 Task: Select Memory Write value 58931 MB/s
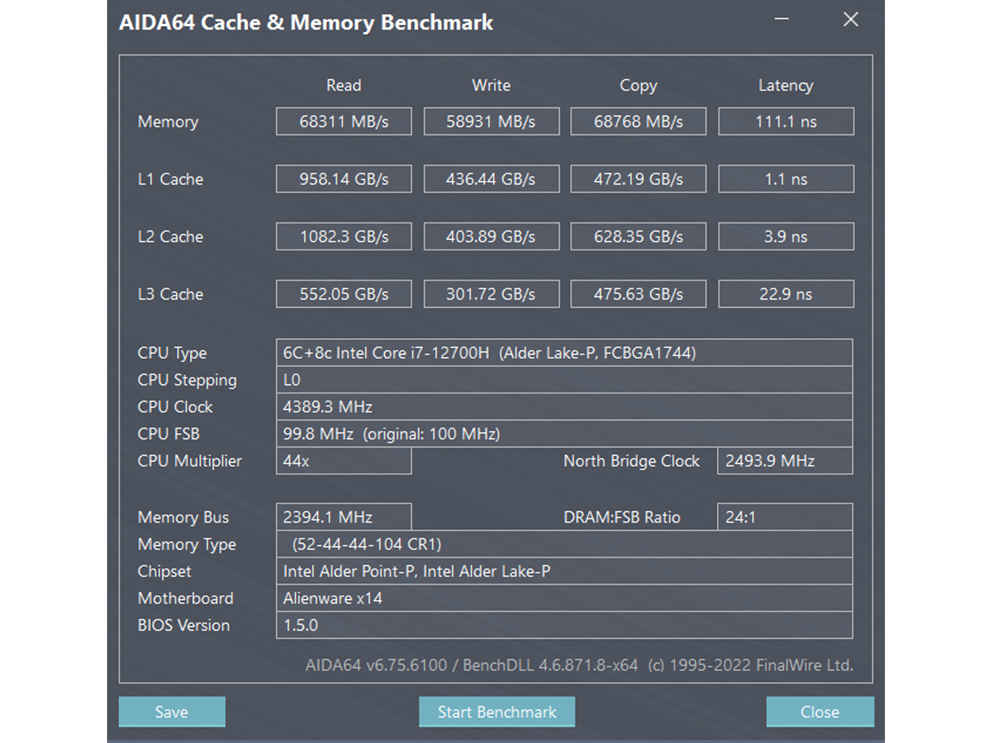point(491,121)
